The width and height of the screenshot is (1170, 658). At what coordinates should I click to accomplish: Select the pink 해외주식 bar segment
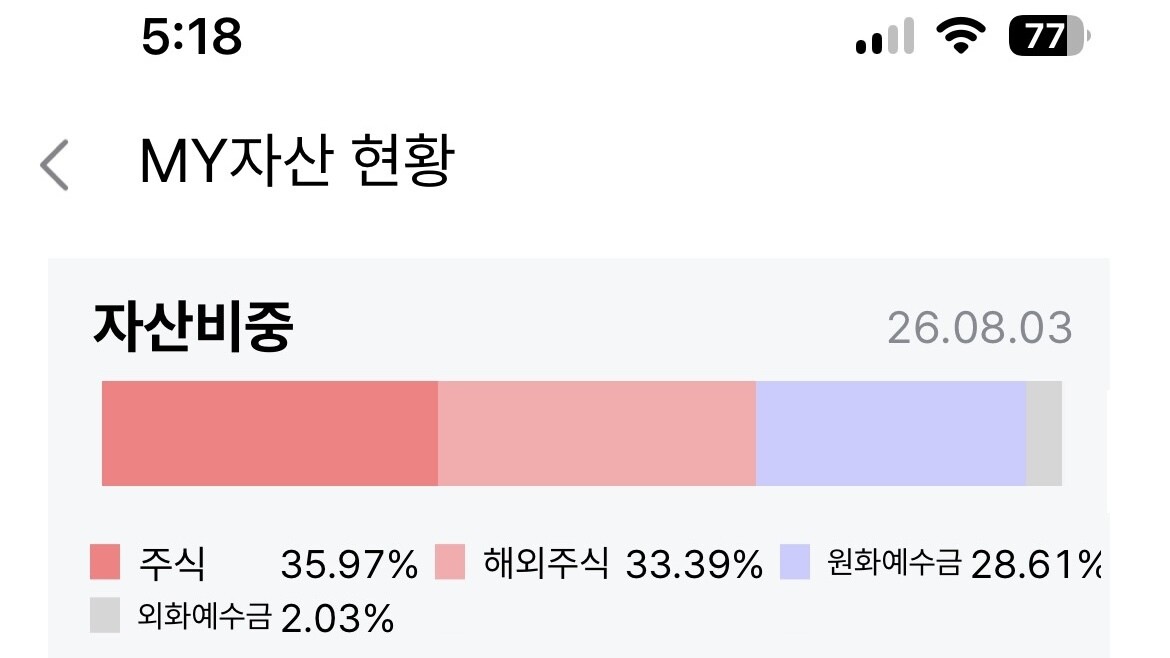click(597, 433)
